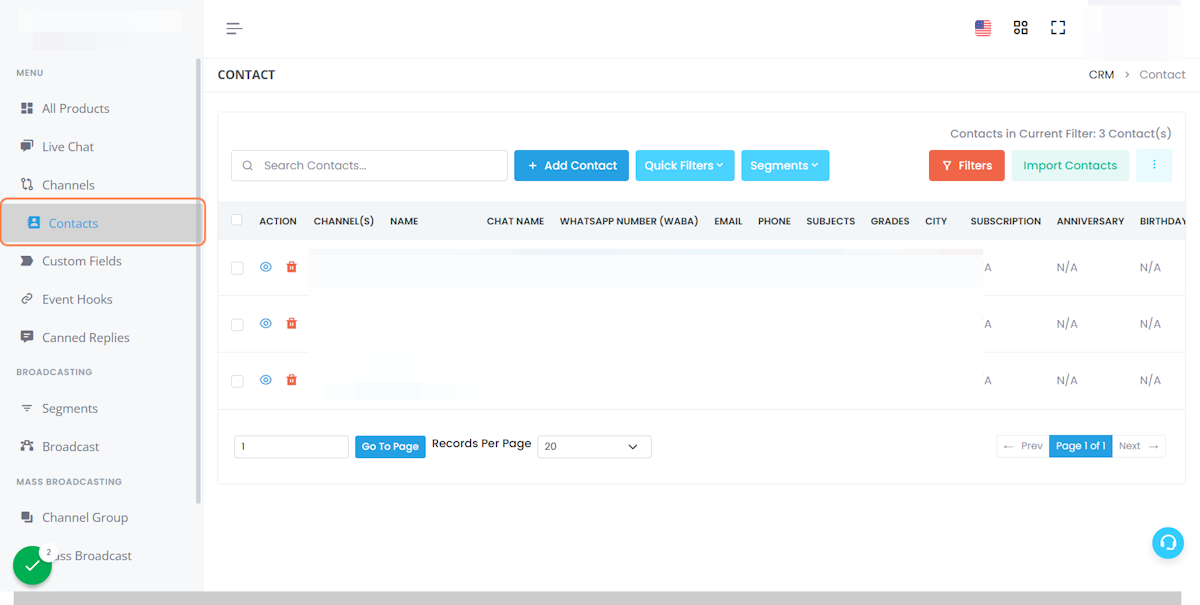Click the Channels sidebar icon
Viewport: 1200px width, 605px height.
pos(27,184)
